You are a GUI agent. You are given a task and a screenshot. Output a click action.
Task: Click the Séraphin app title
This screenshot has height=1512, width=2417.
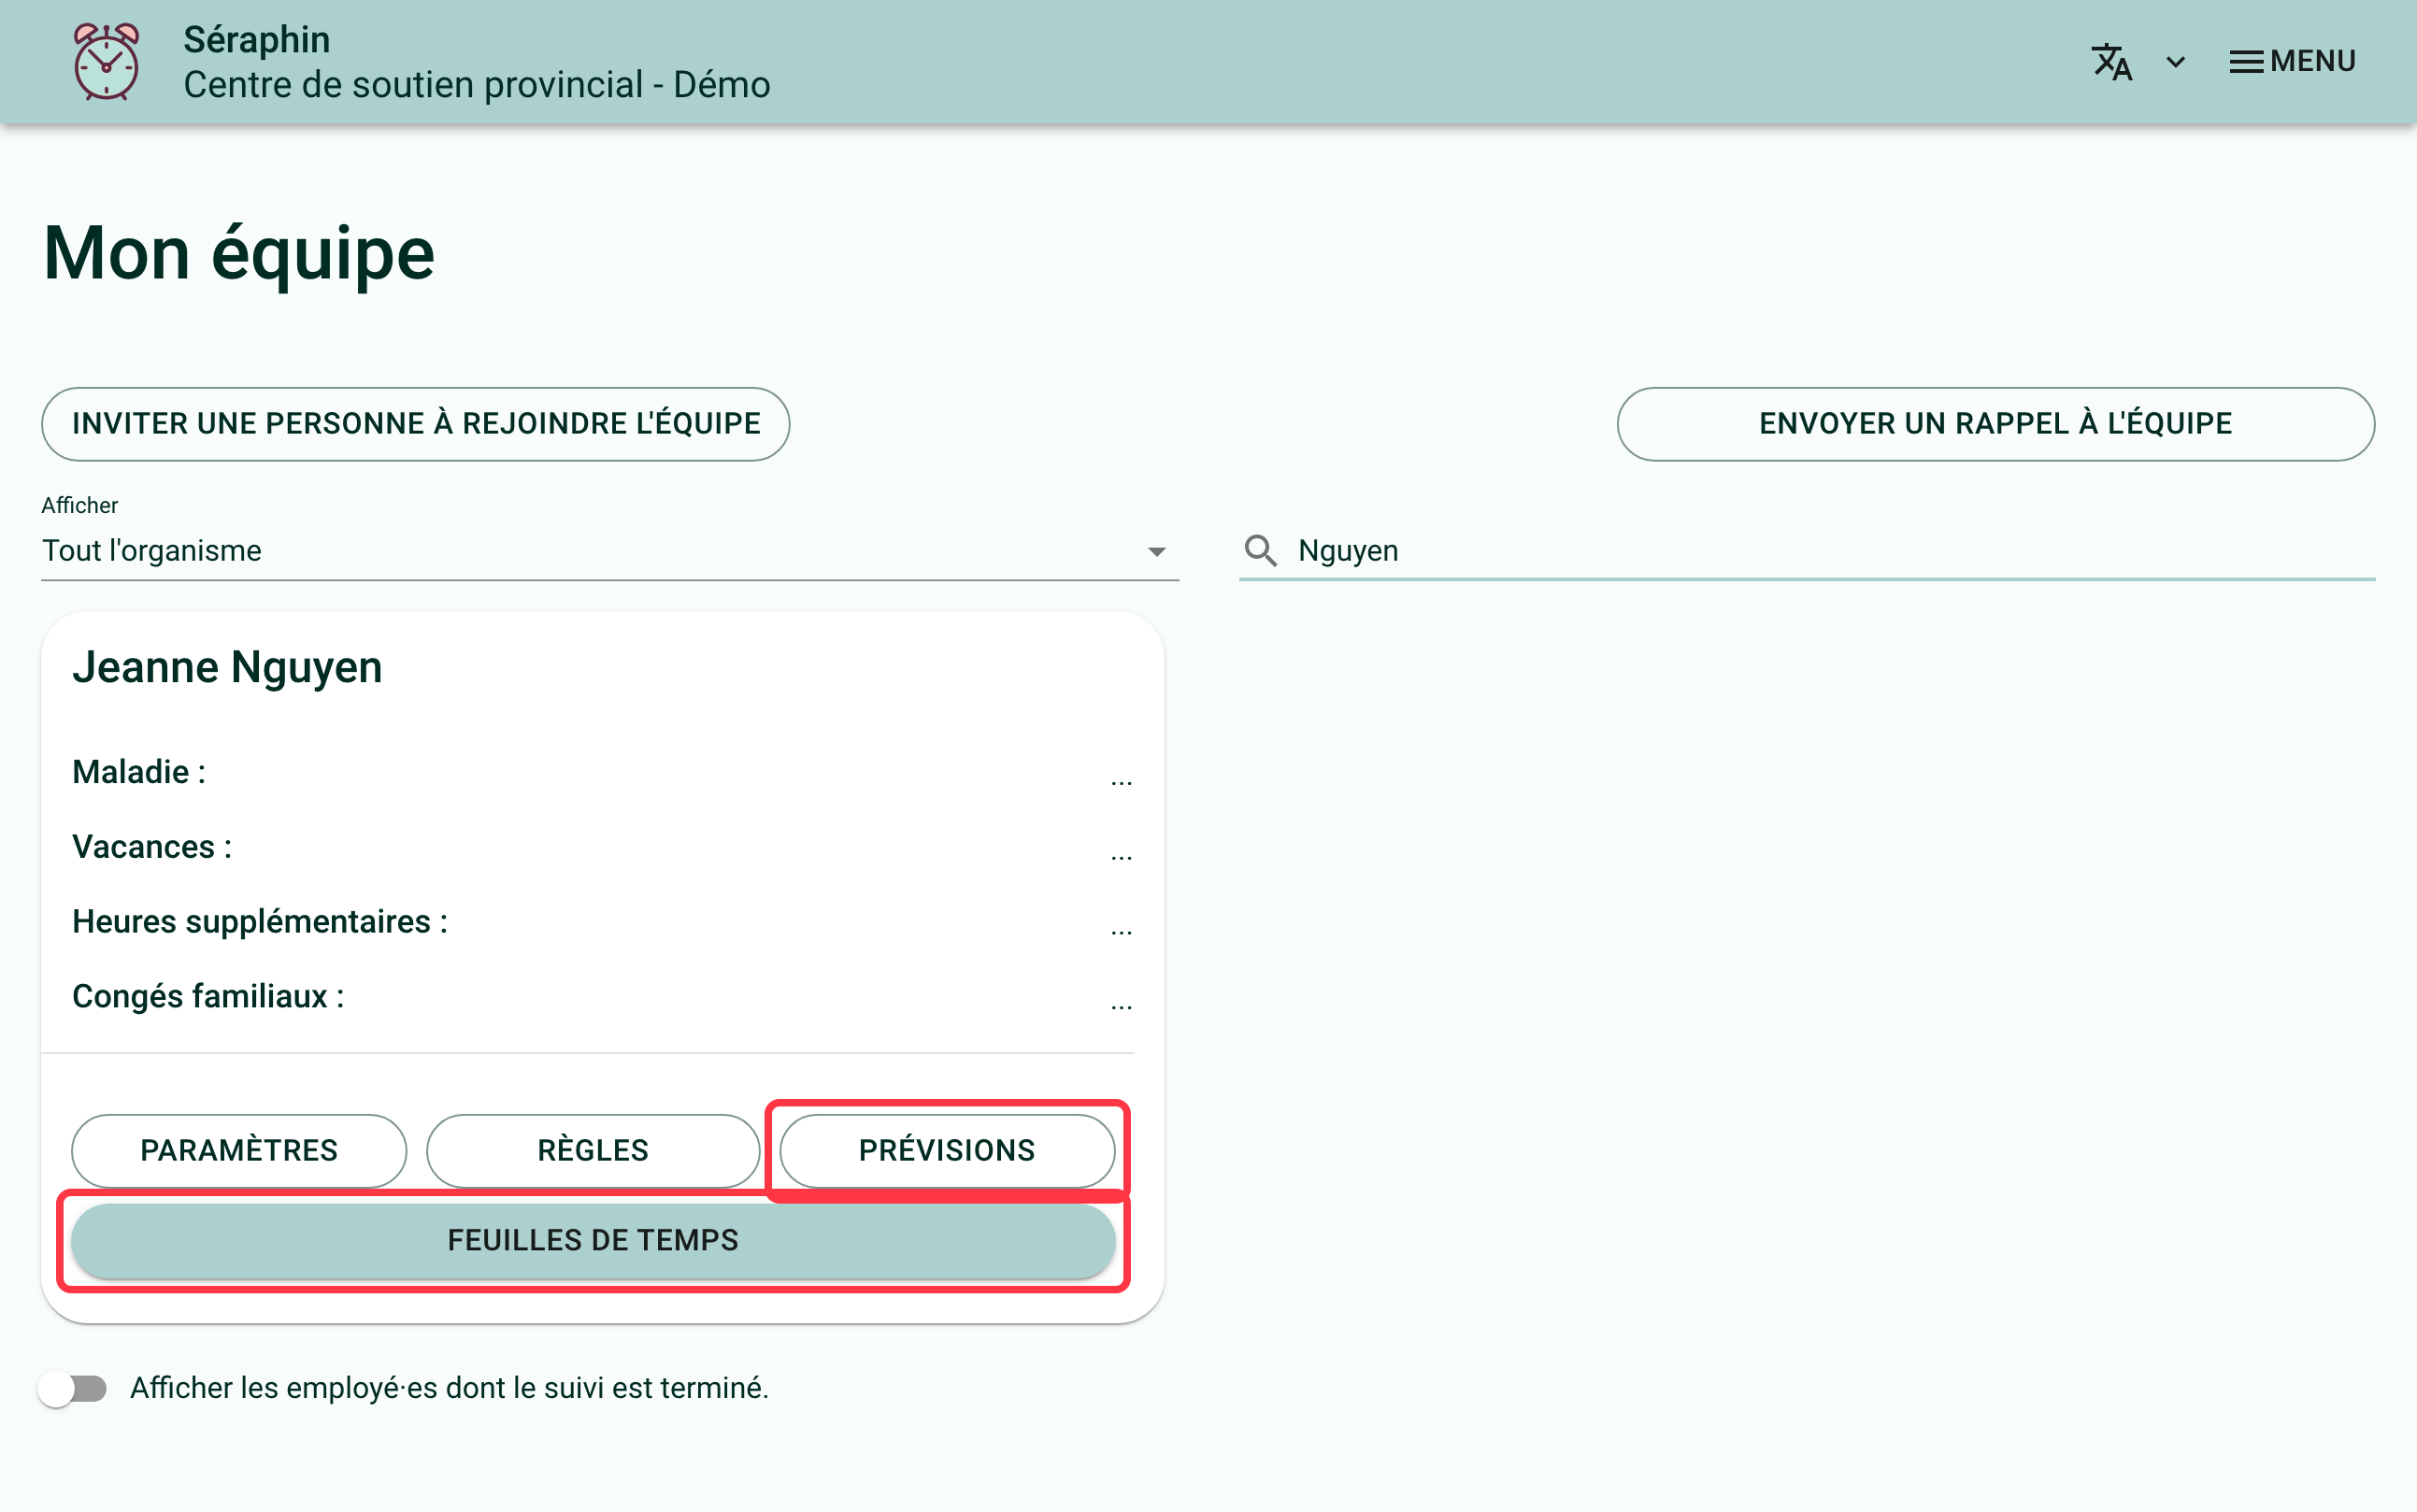point(257,40)
